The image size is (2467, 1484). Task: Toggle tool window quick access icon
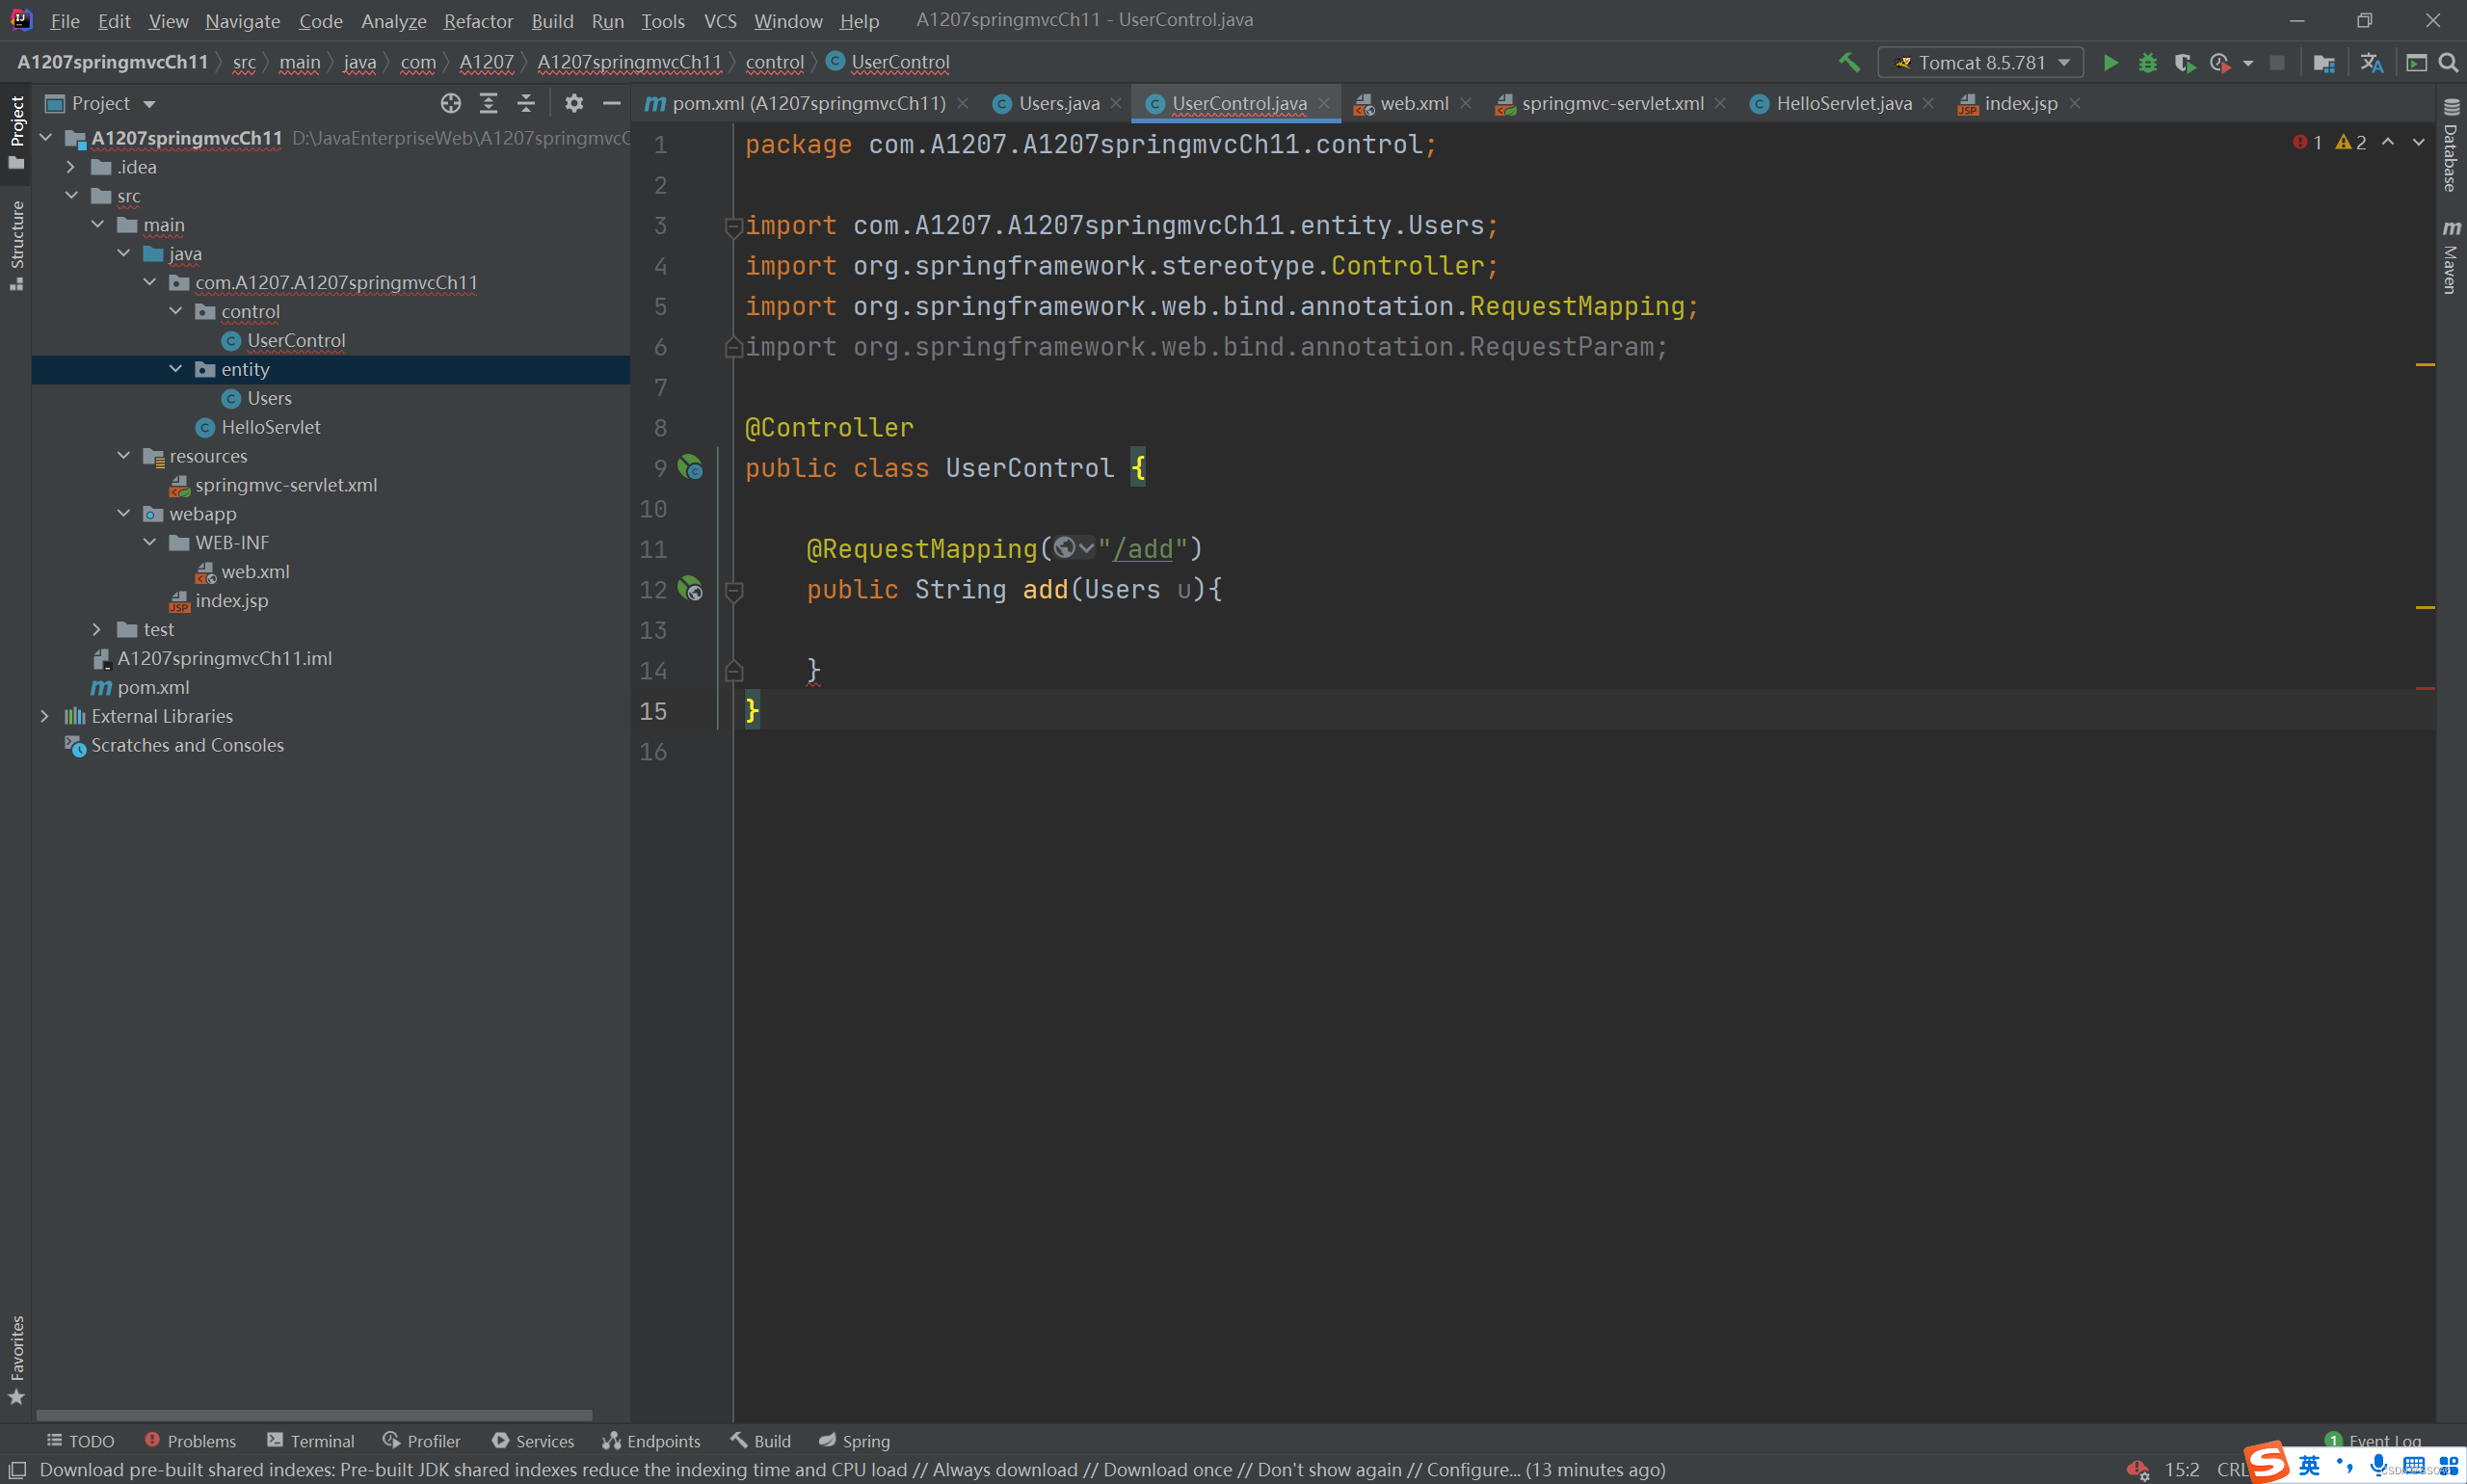(x=17, y=1469)
